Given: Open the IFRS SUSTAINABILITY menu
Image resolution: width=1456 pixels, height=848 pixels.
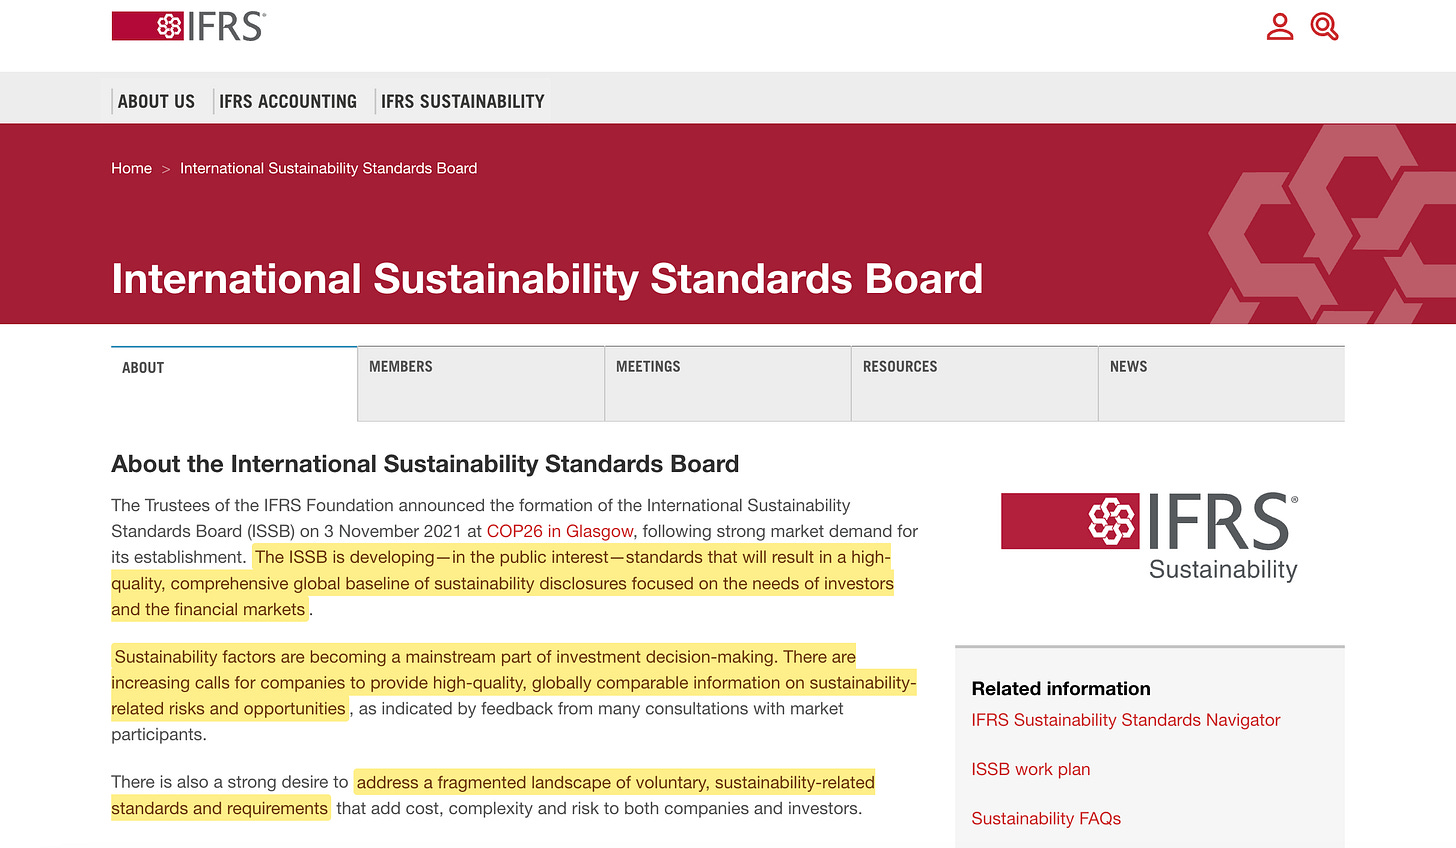Looking at the screenshot, I should 463,101.
